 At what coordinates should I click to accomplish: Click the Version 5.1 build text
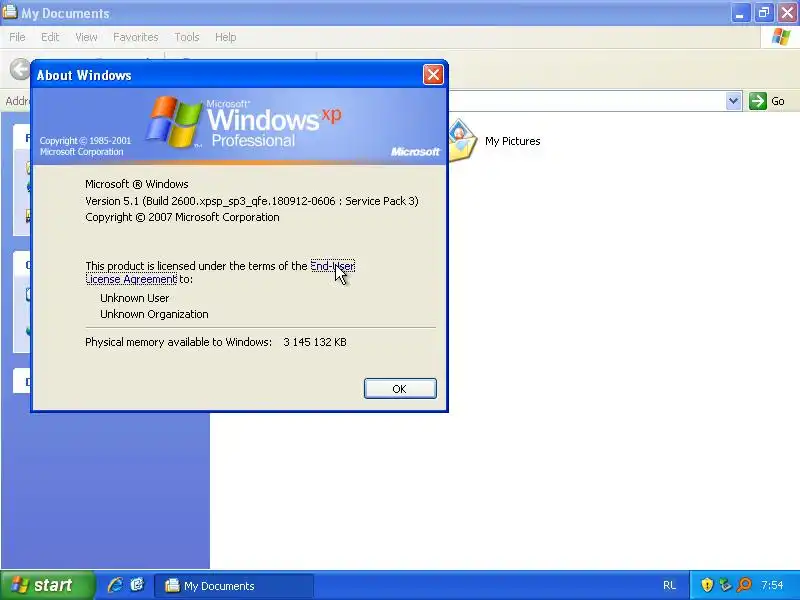point(252,201)
